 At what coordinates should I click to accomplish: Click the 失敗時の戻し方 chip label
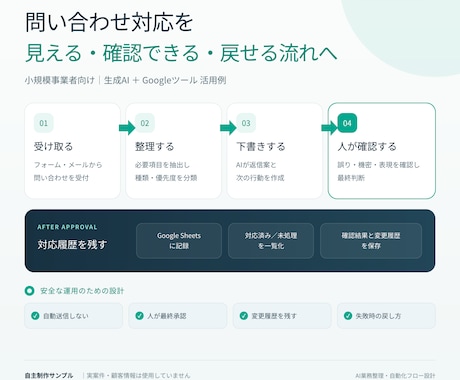378,316
